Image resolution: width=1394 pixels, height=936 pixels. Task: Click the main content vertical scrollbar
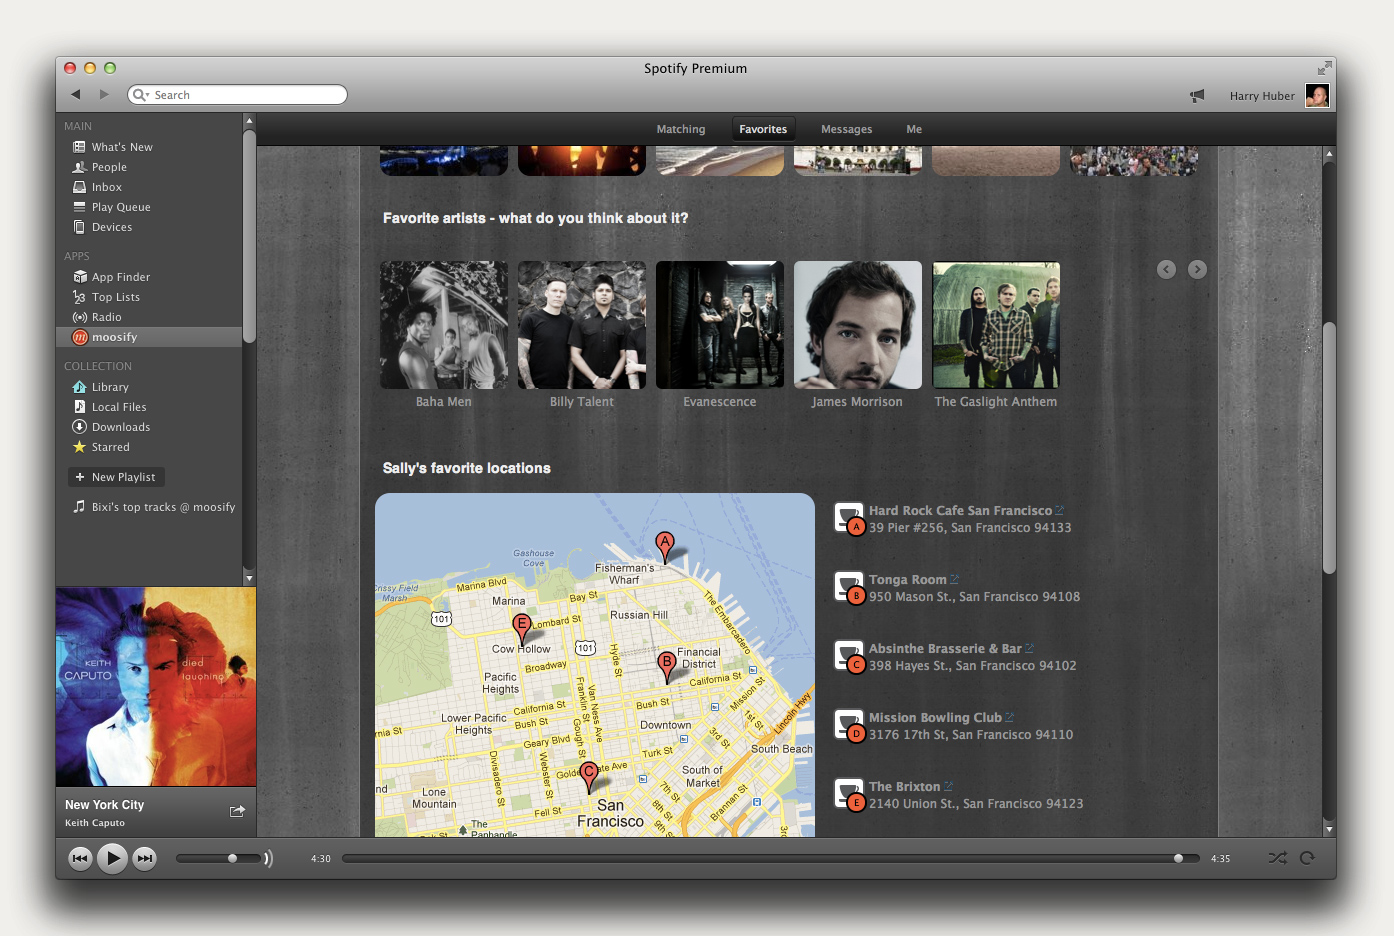tap(1329, 447)
